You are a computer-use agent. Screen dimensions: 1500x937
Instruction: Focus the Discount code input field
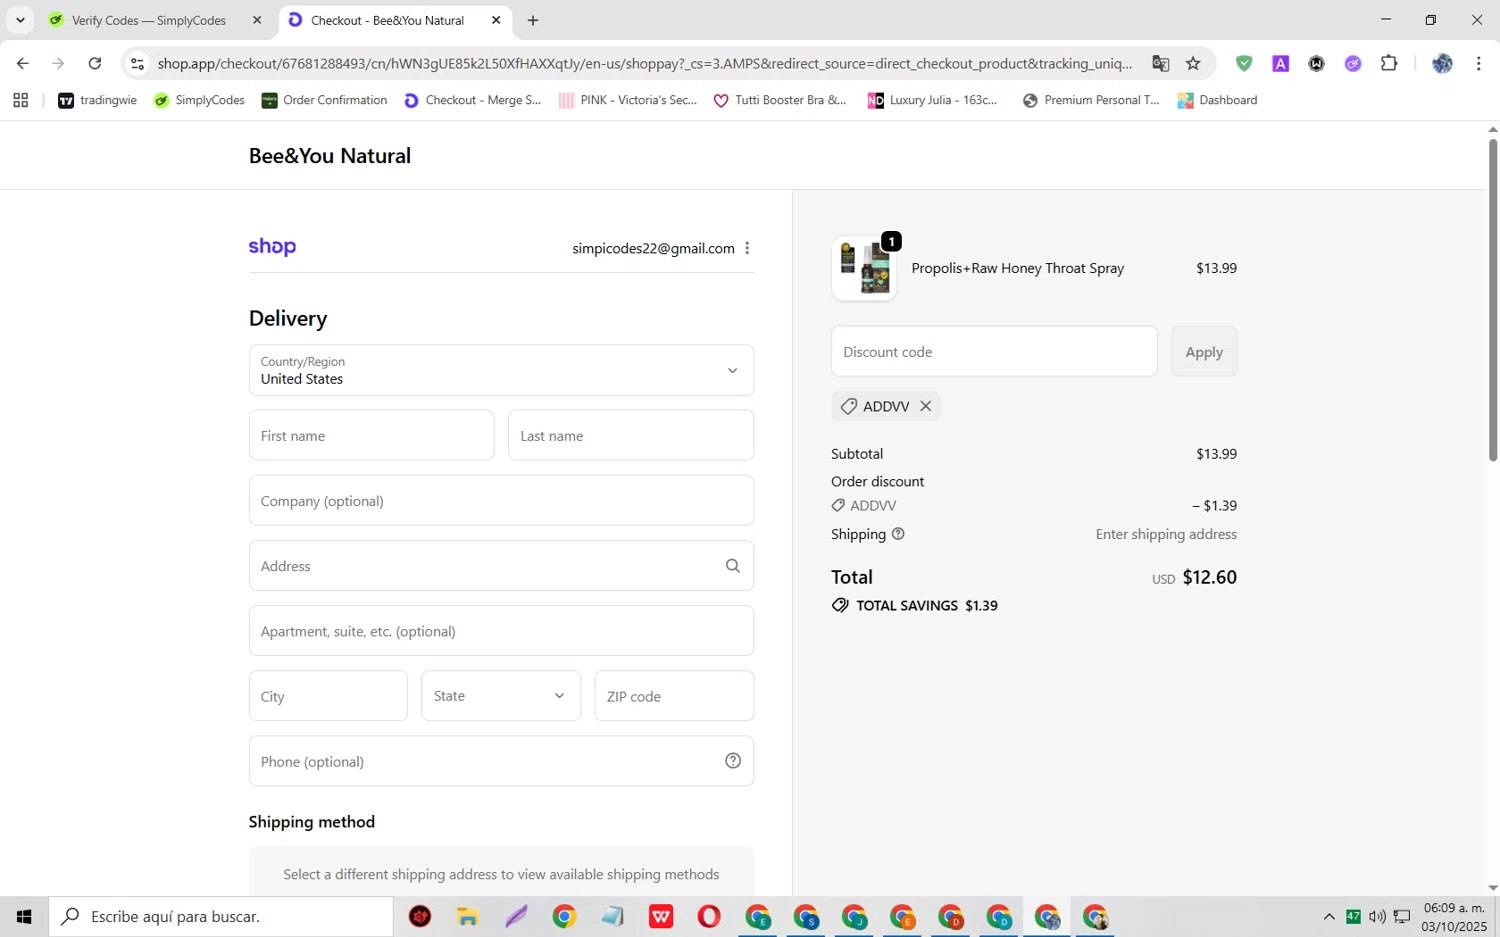click(994, 352)
